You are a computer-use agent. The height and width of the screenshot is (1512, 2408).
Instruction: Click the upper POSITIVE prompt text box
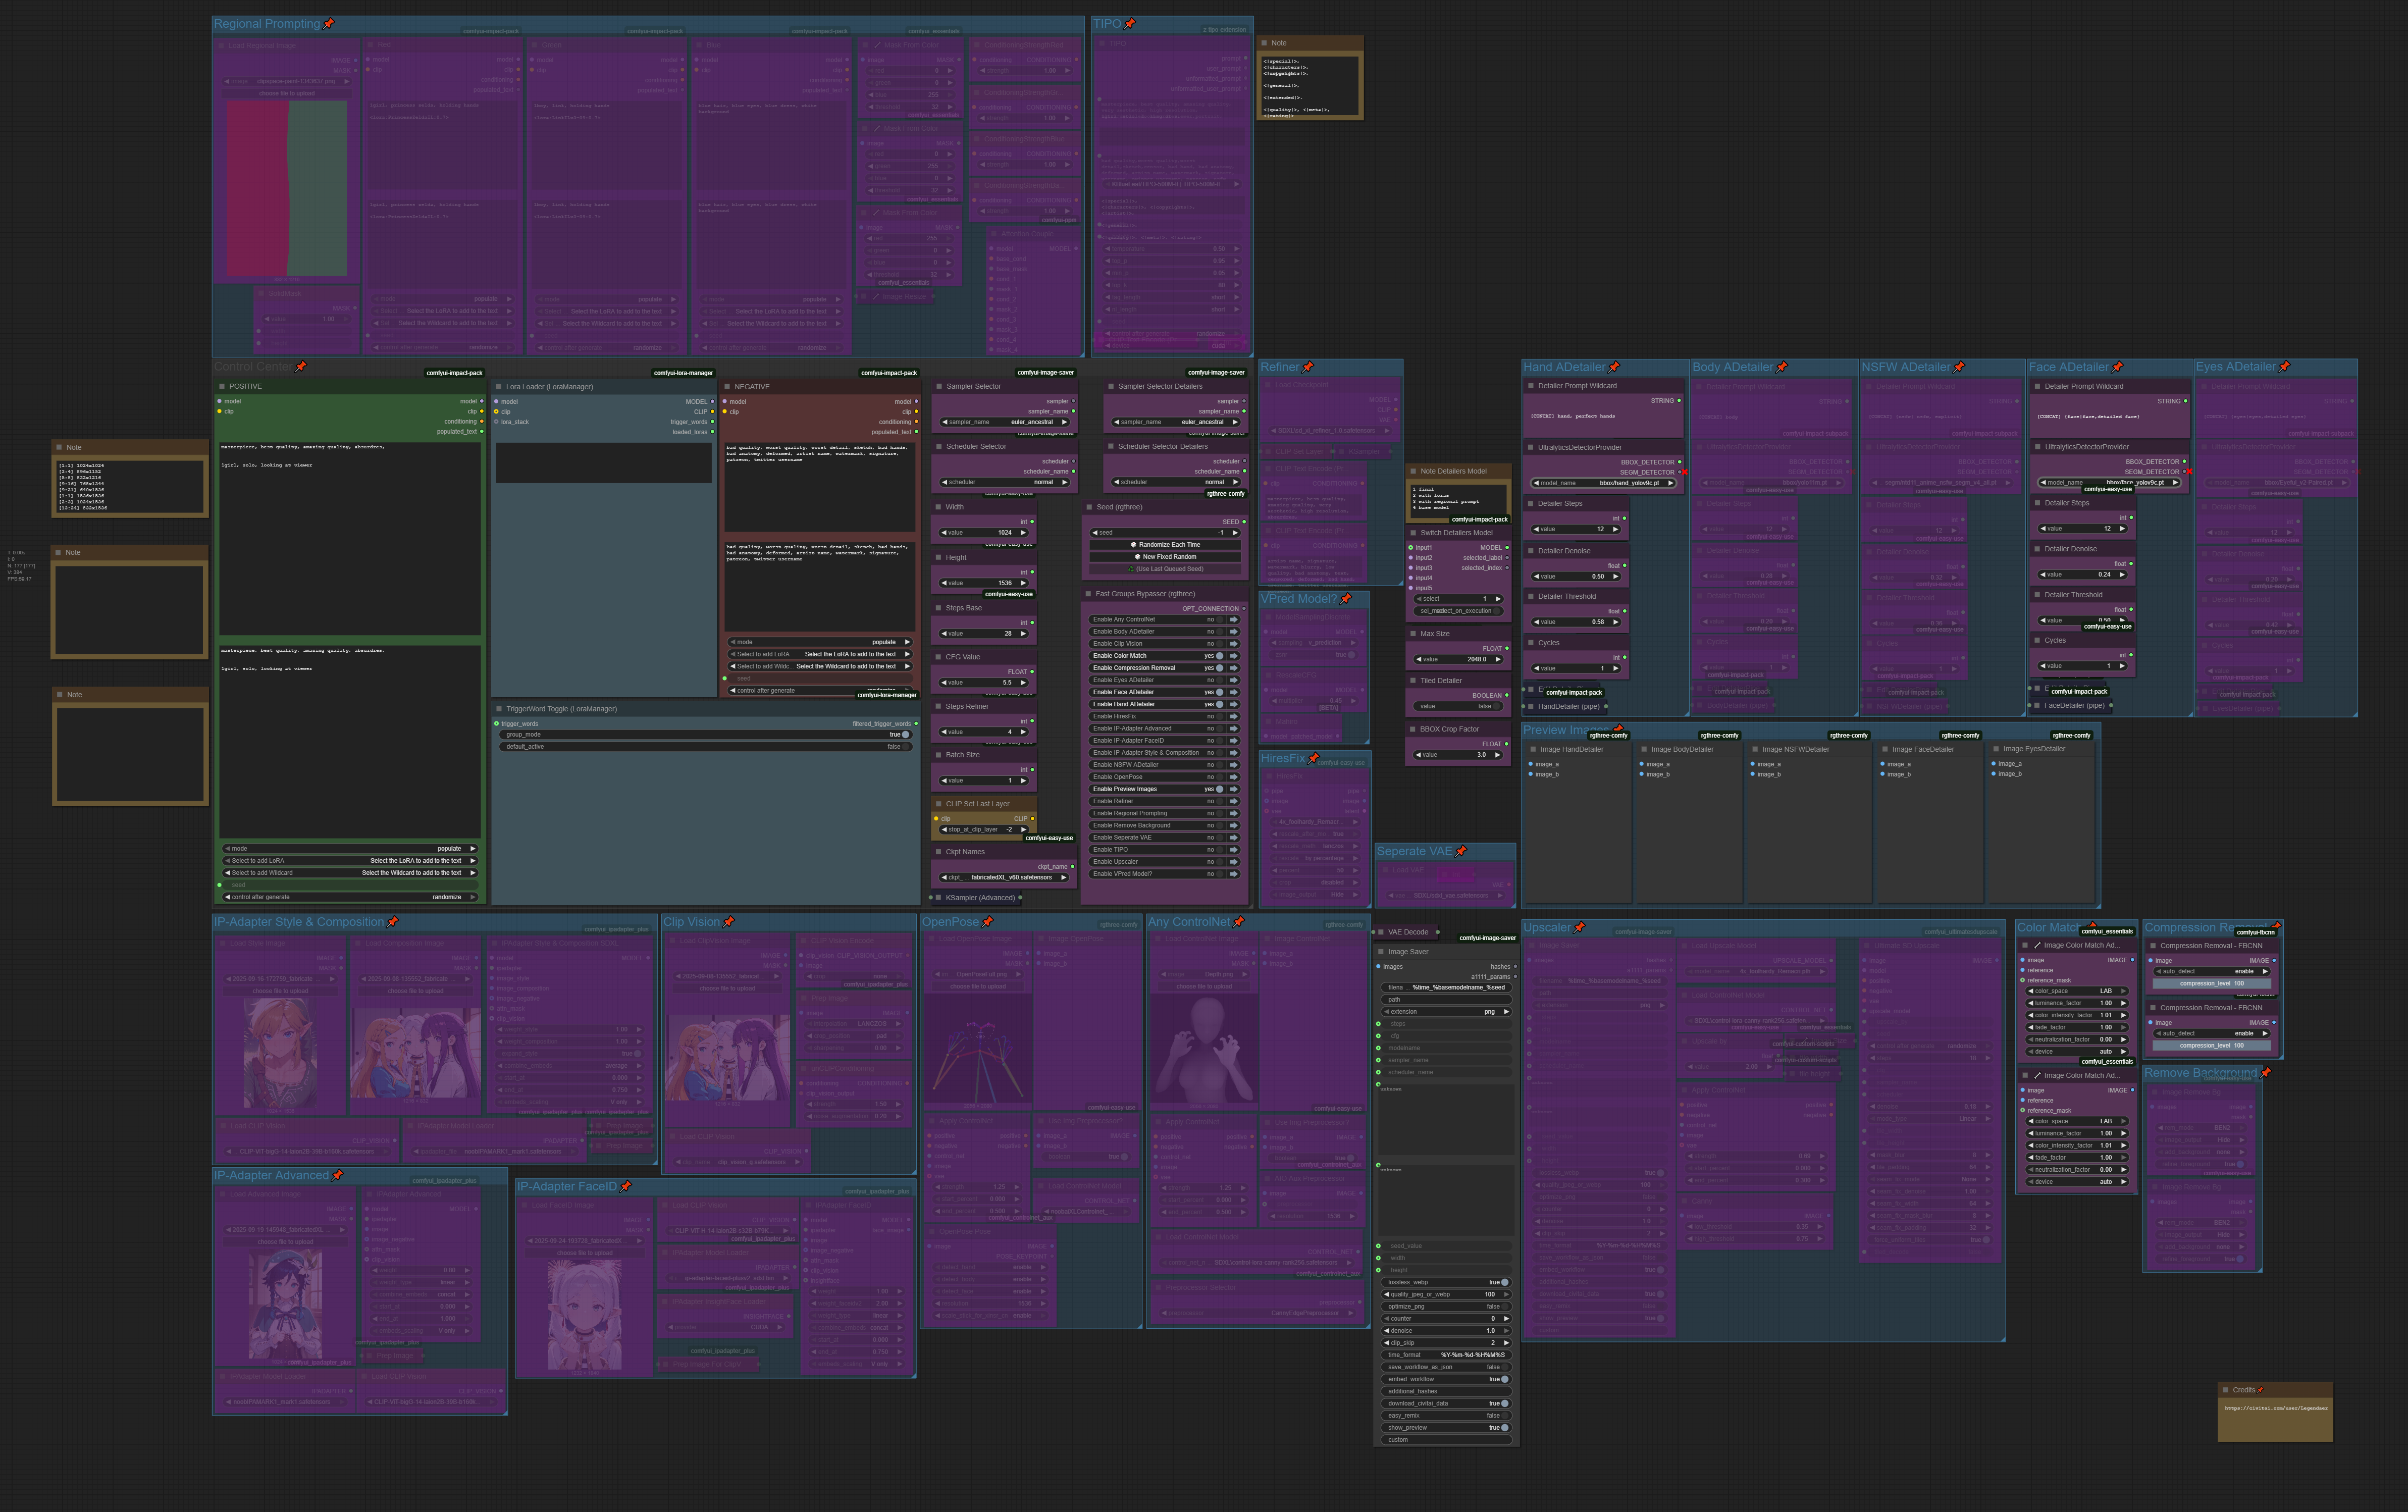[x=349, y=540]
